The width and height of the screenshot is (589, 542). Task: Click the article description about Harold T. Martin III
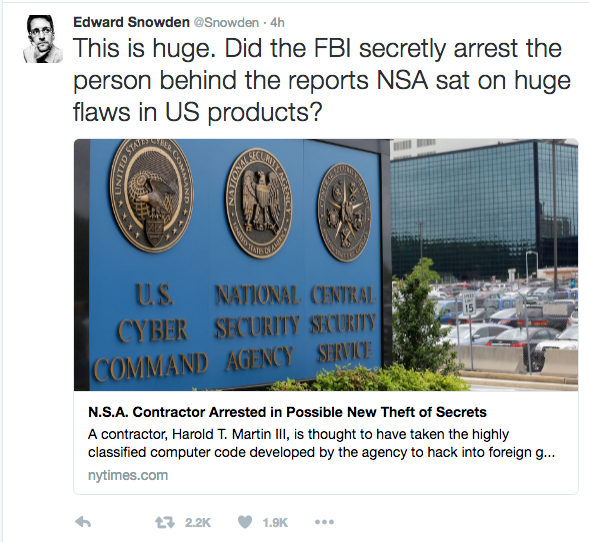tap(321, 443)
